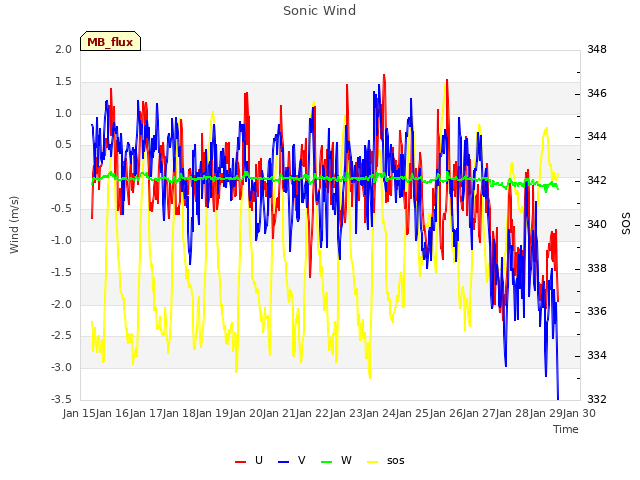The image size is (640, 480).
Task: Click the 342 right axis tick label
Action: [597, 180]
